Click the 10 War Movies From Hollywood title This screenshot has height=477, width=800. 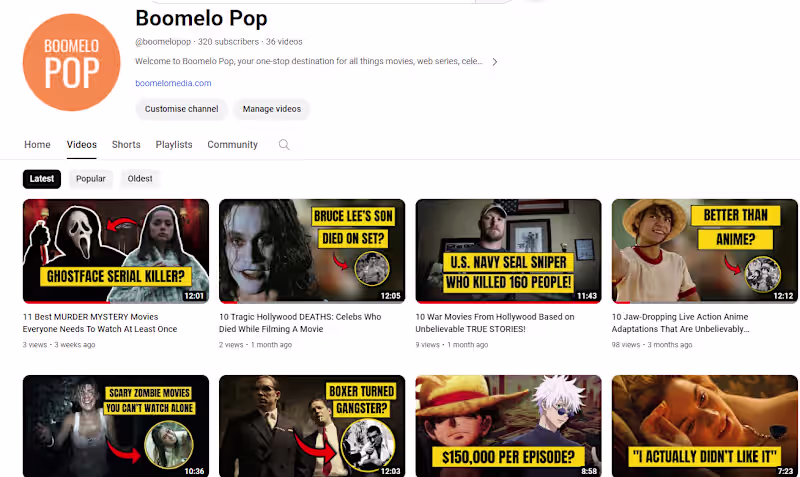(x=495, y=323)
